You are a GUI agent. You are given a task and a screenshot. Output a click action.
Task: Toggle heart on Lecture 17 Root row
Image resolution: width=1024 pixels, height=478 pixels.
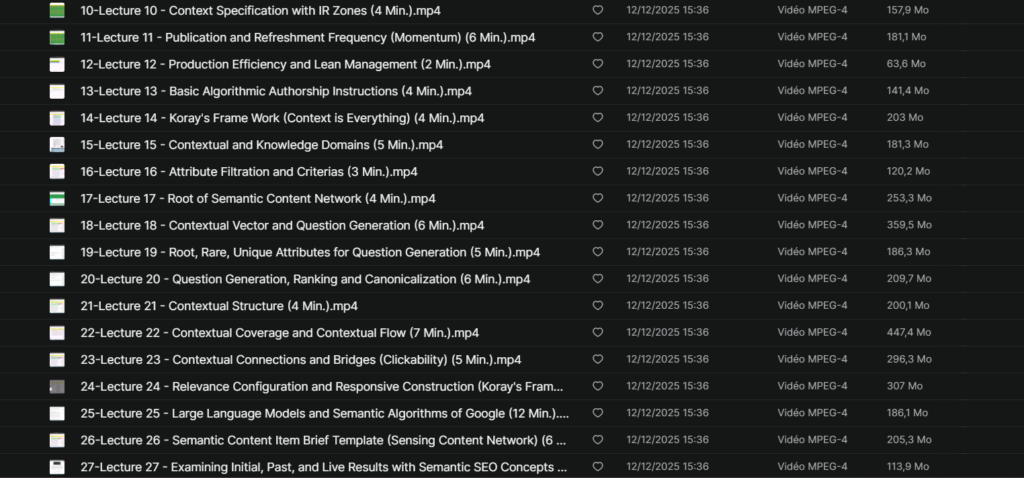[x=598, y=198]
